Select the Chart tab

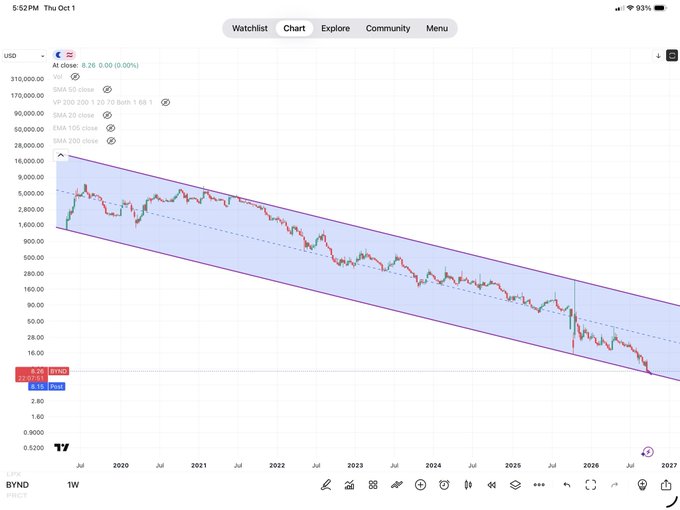click(x=294, y=28)
